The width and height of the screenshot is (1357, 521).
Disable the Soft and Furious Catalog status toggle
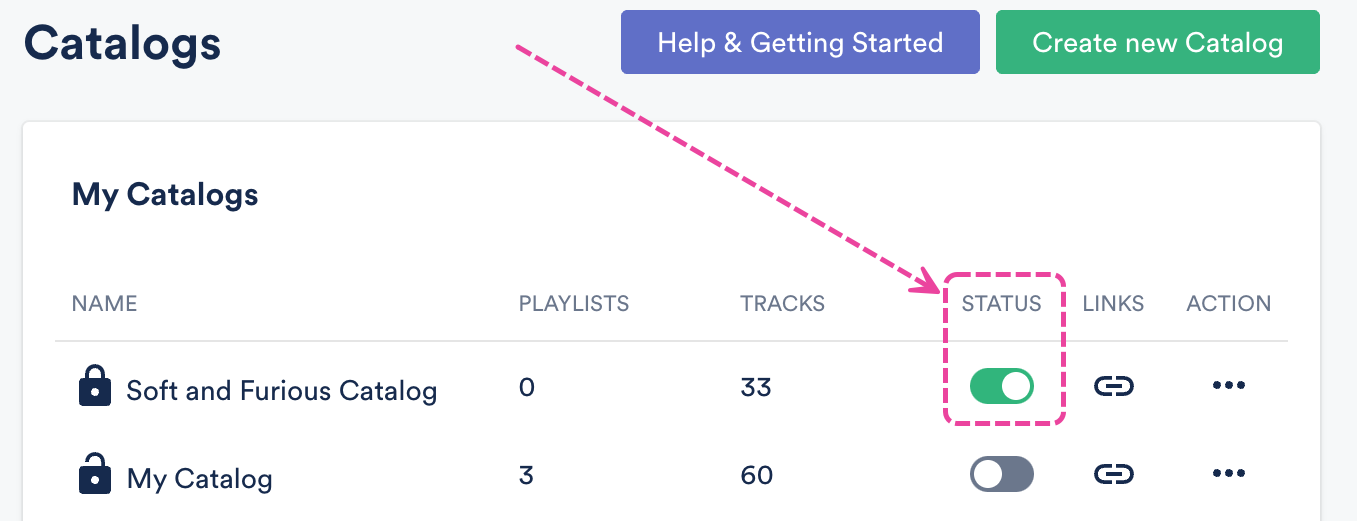pos(1001,386)
